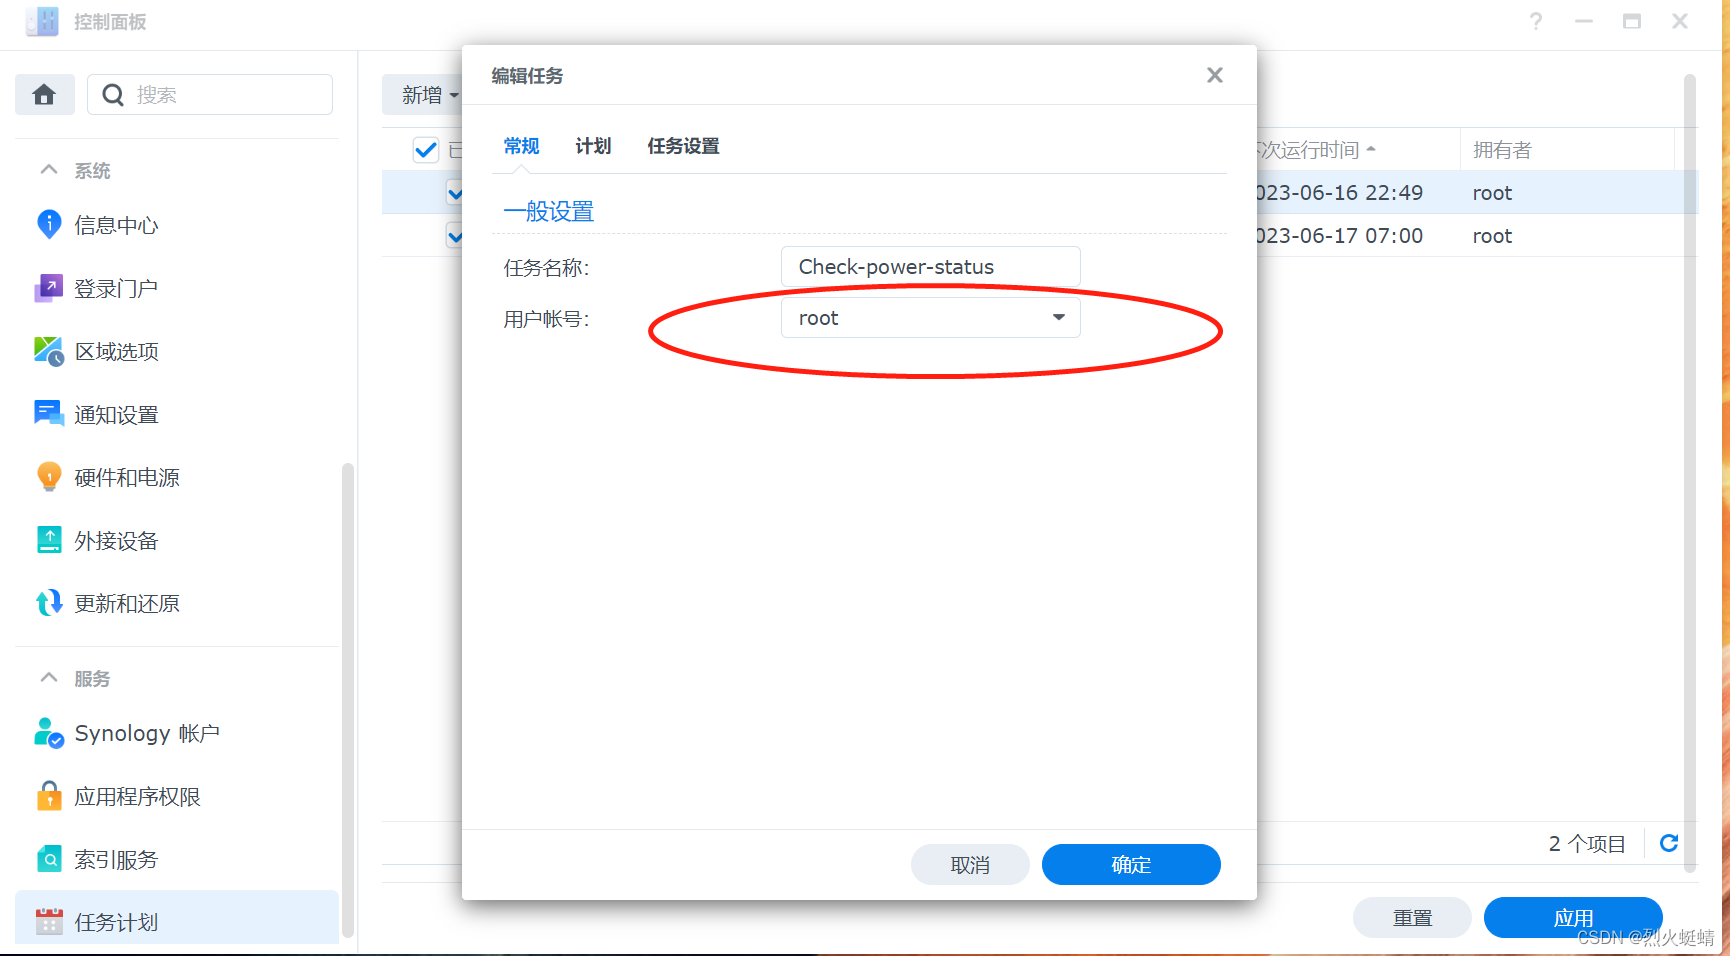Click root owner in first row
This screenshot has height=956, width=1730.
tap(1492, 193)
